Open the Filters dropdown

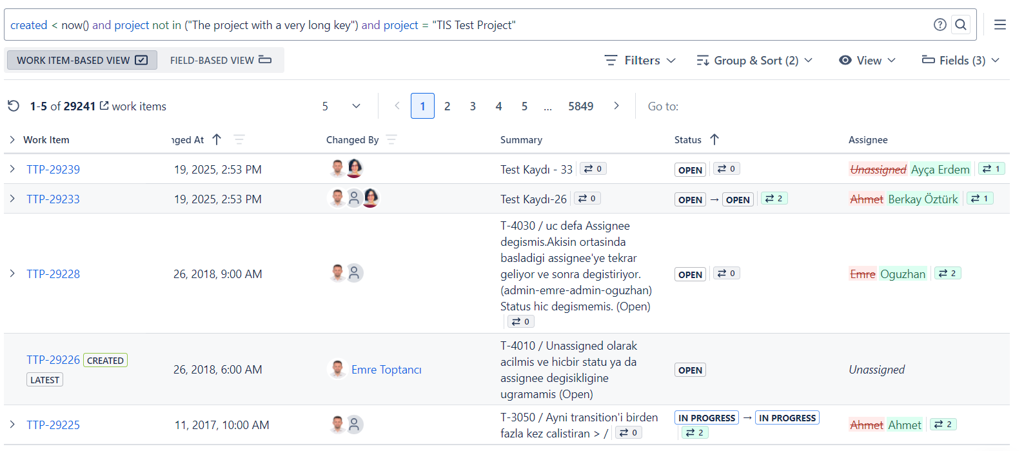640,60
